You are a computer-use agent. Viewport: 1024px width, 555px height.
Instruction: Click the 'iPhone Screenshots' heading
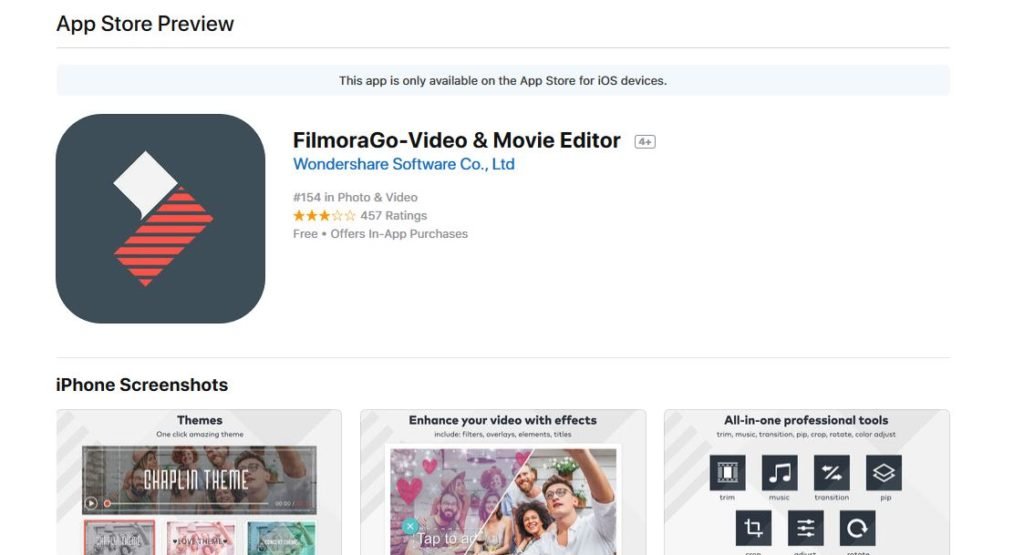pyautogui.click(x=142, y=385)
